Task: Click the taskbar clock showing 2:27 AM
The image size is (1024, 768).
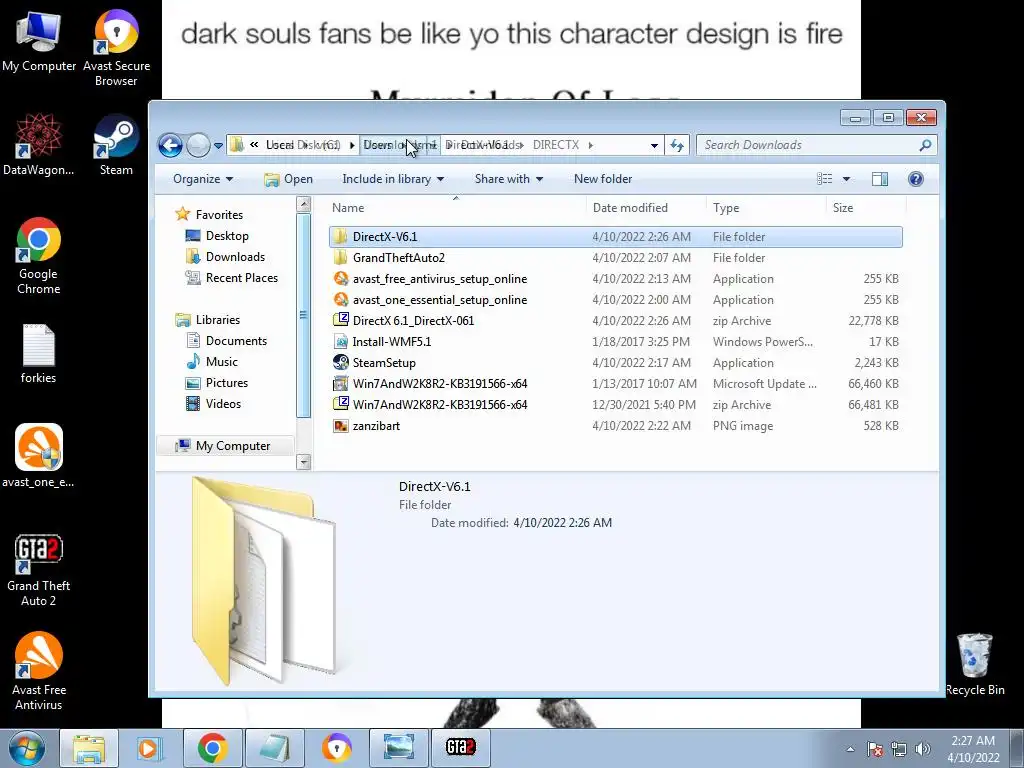Action: pyautogui.click(x=973, y=748)
